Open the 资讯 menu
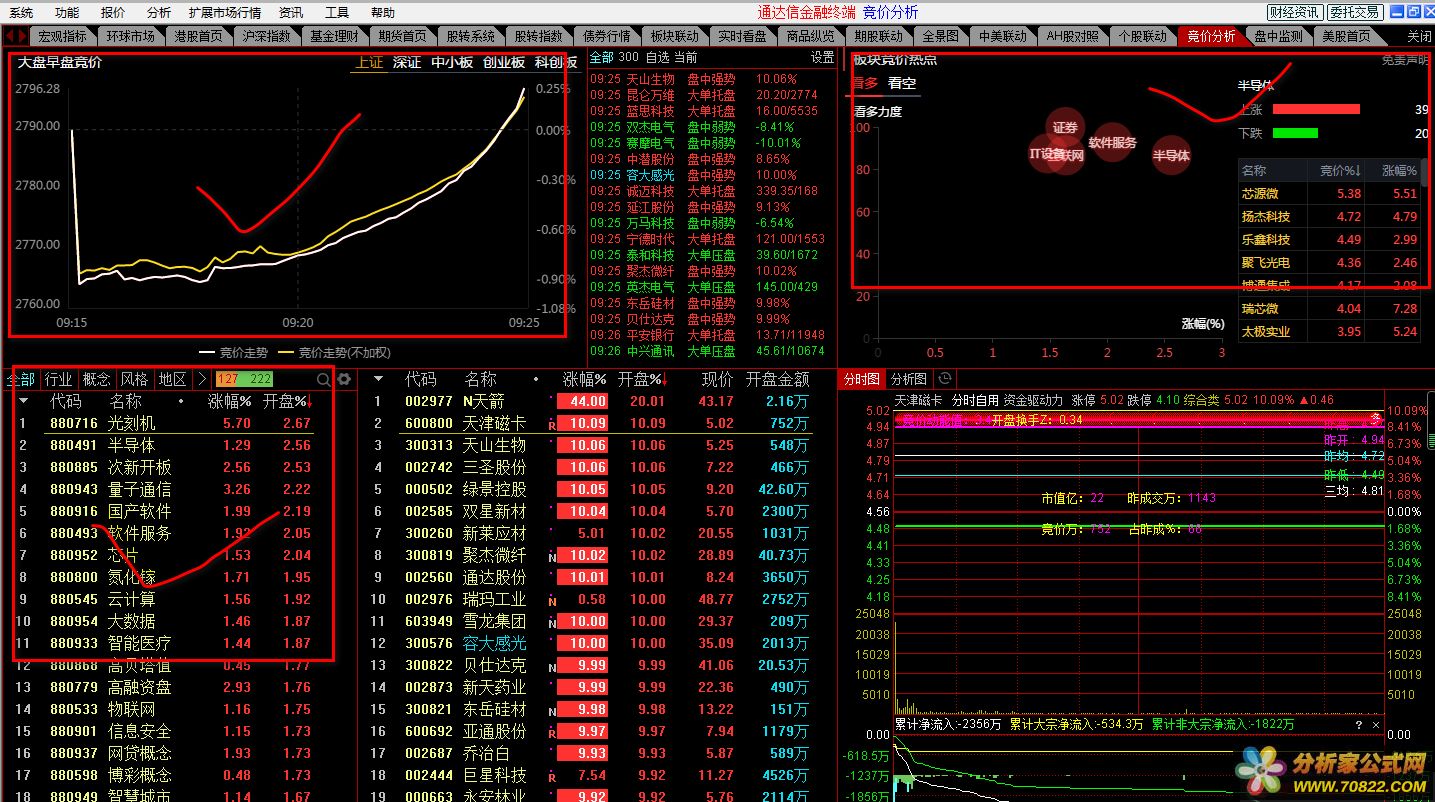This screenshot has width=1435, height=802. click(x=291, y=13)
